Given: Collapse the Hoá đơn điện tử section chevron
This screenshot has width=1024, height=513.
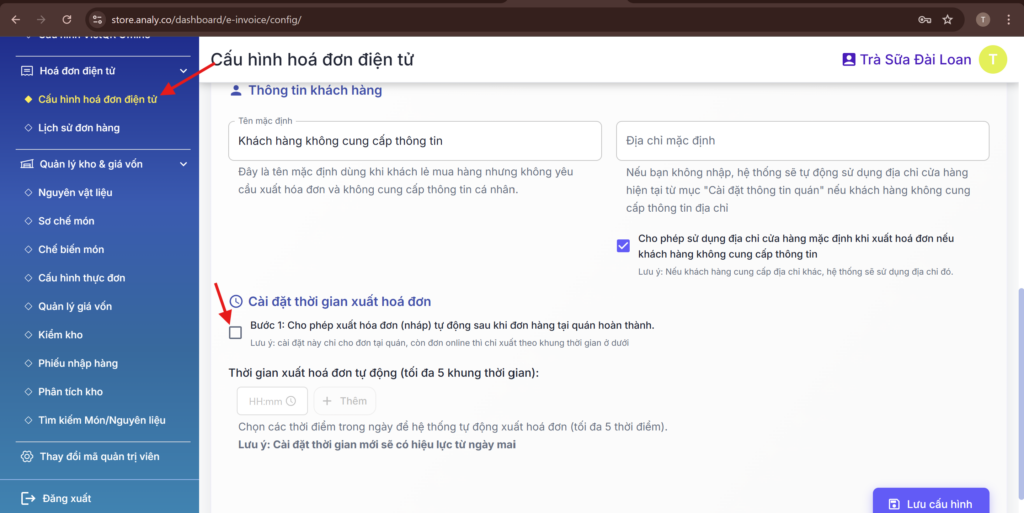Looking at the screenshot, I should 184,71.
